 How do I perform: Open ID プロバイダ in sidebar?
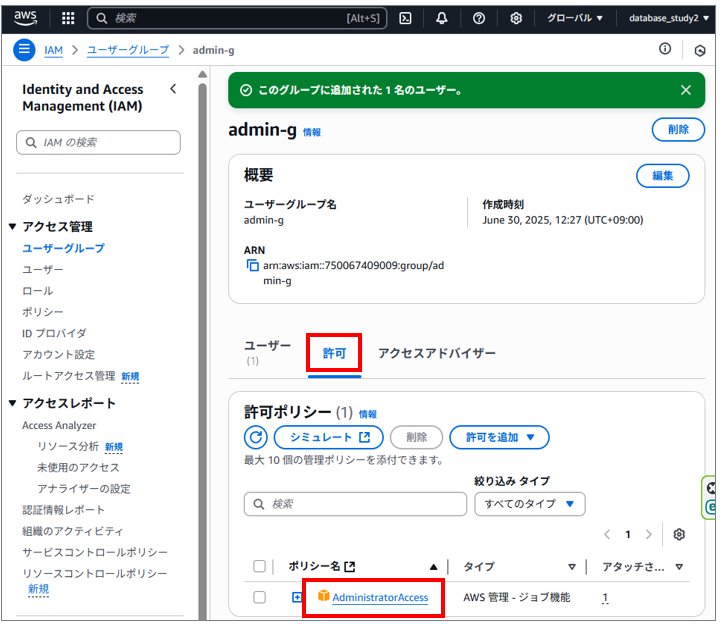coord(54,333)
